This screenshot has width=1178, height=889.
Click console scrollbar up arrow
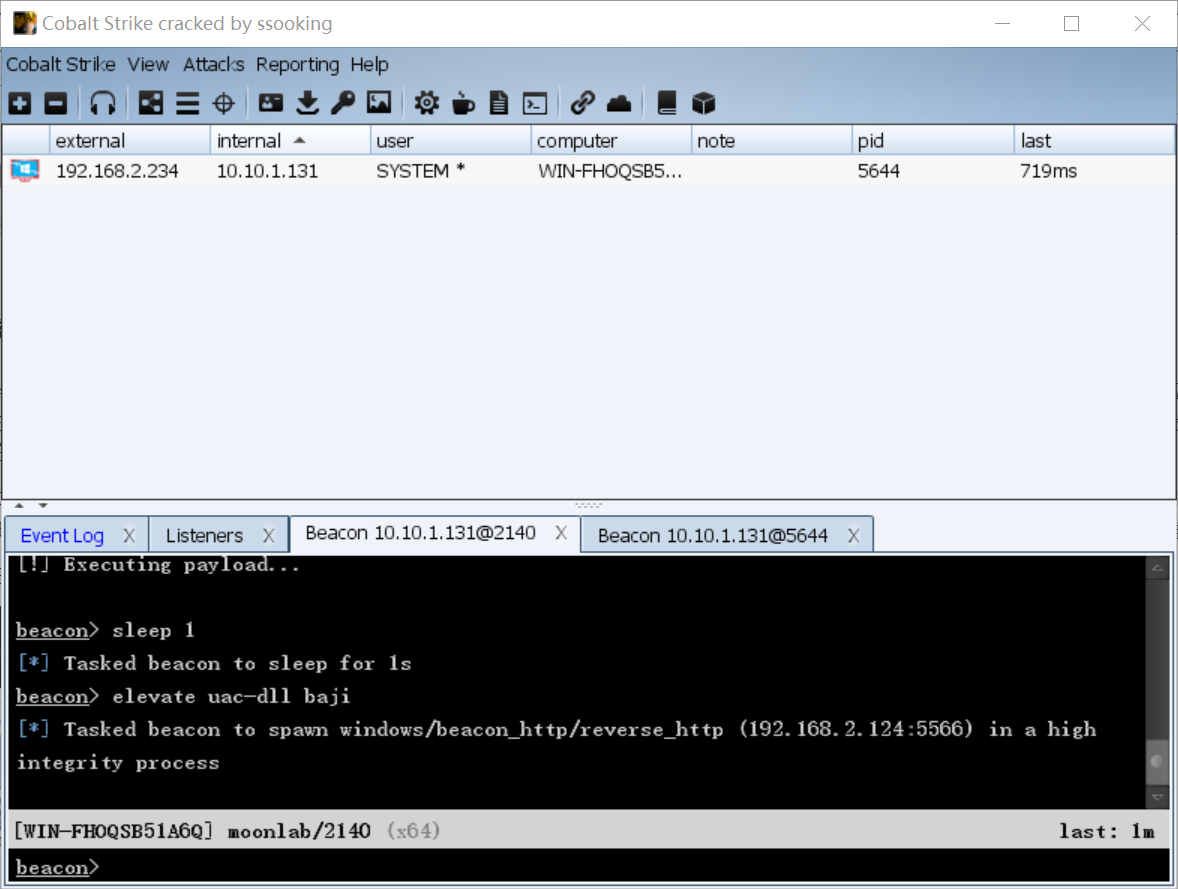1157,569
